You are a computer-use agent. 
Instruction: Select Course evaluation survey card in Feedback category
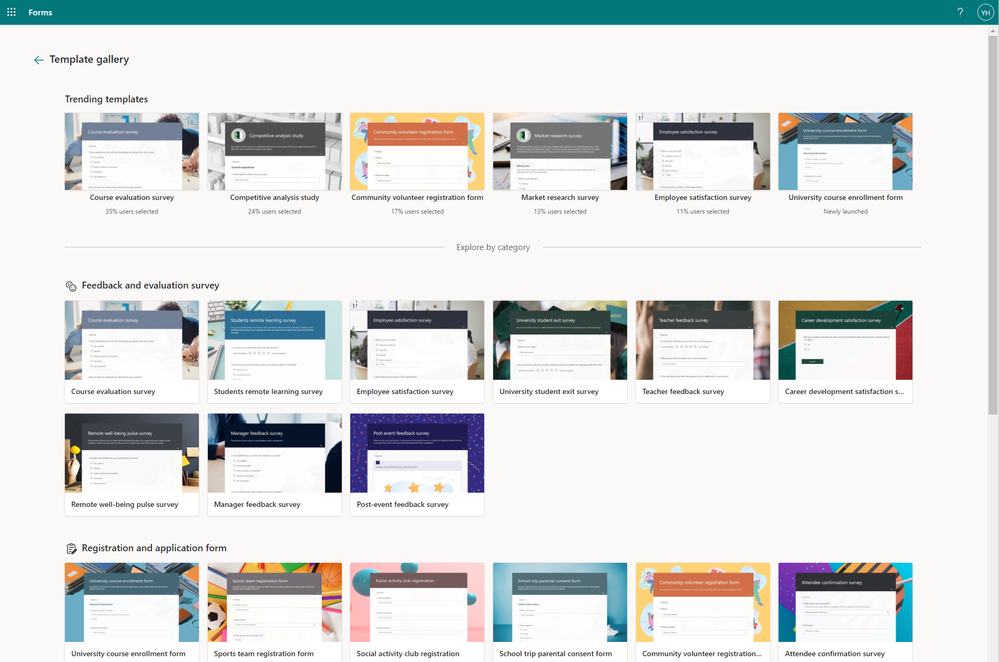pyautogui.click(x=132, y=352)
